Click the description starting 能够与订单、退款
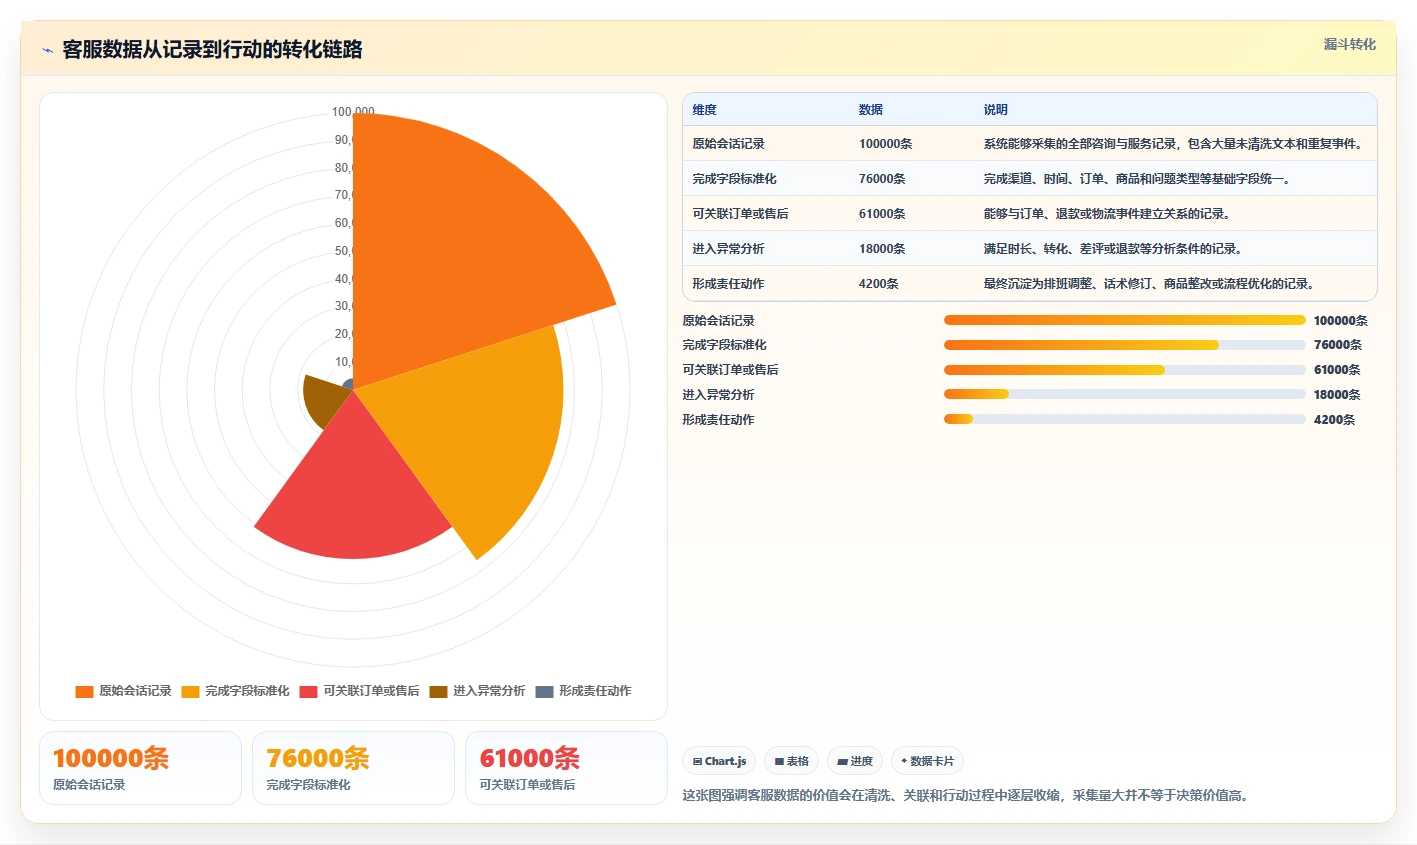The height and width of the screenshot is (845, 1417). point(1107,214)
